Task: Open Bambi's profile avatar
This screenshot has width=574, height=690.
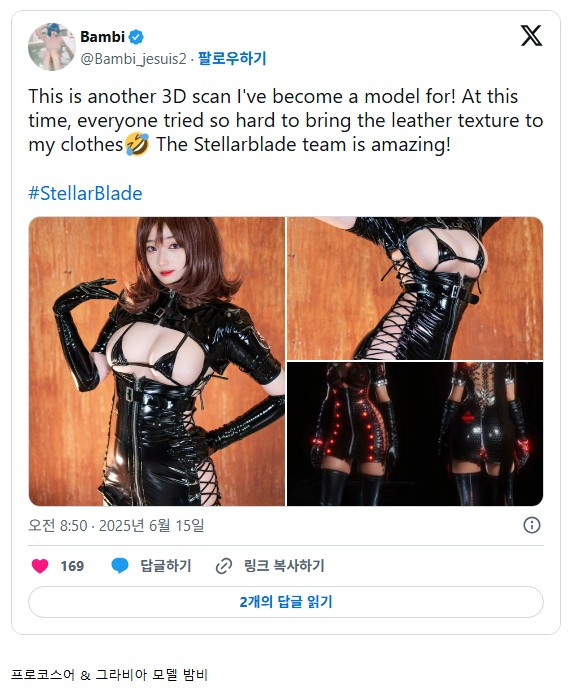Action: [52, 47]
